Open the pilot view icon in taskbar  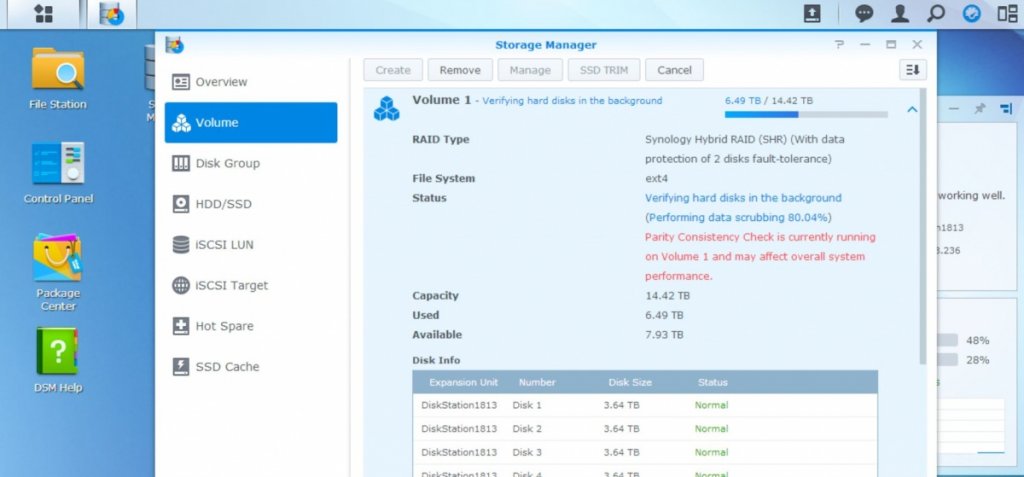(x=972, y=14)
